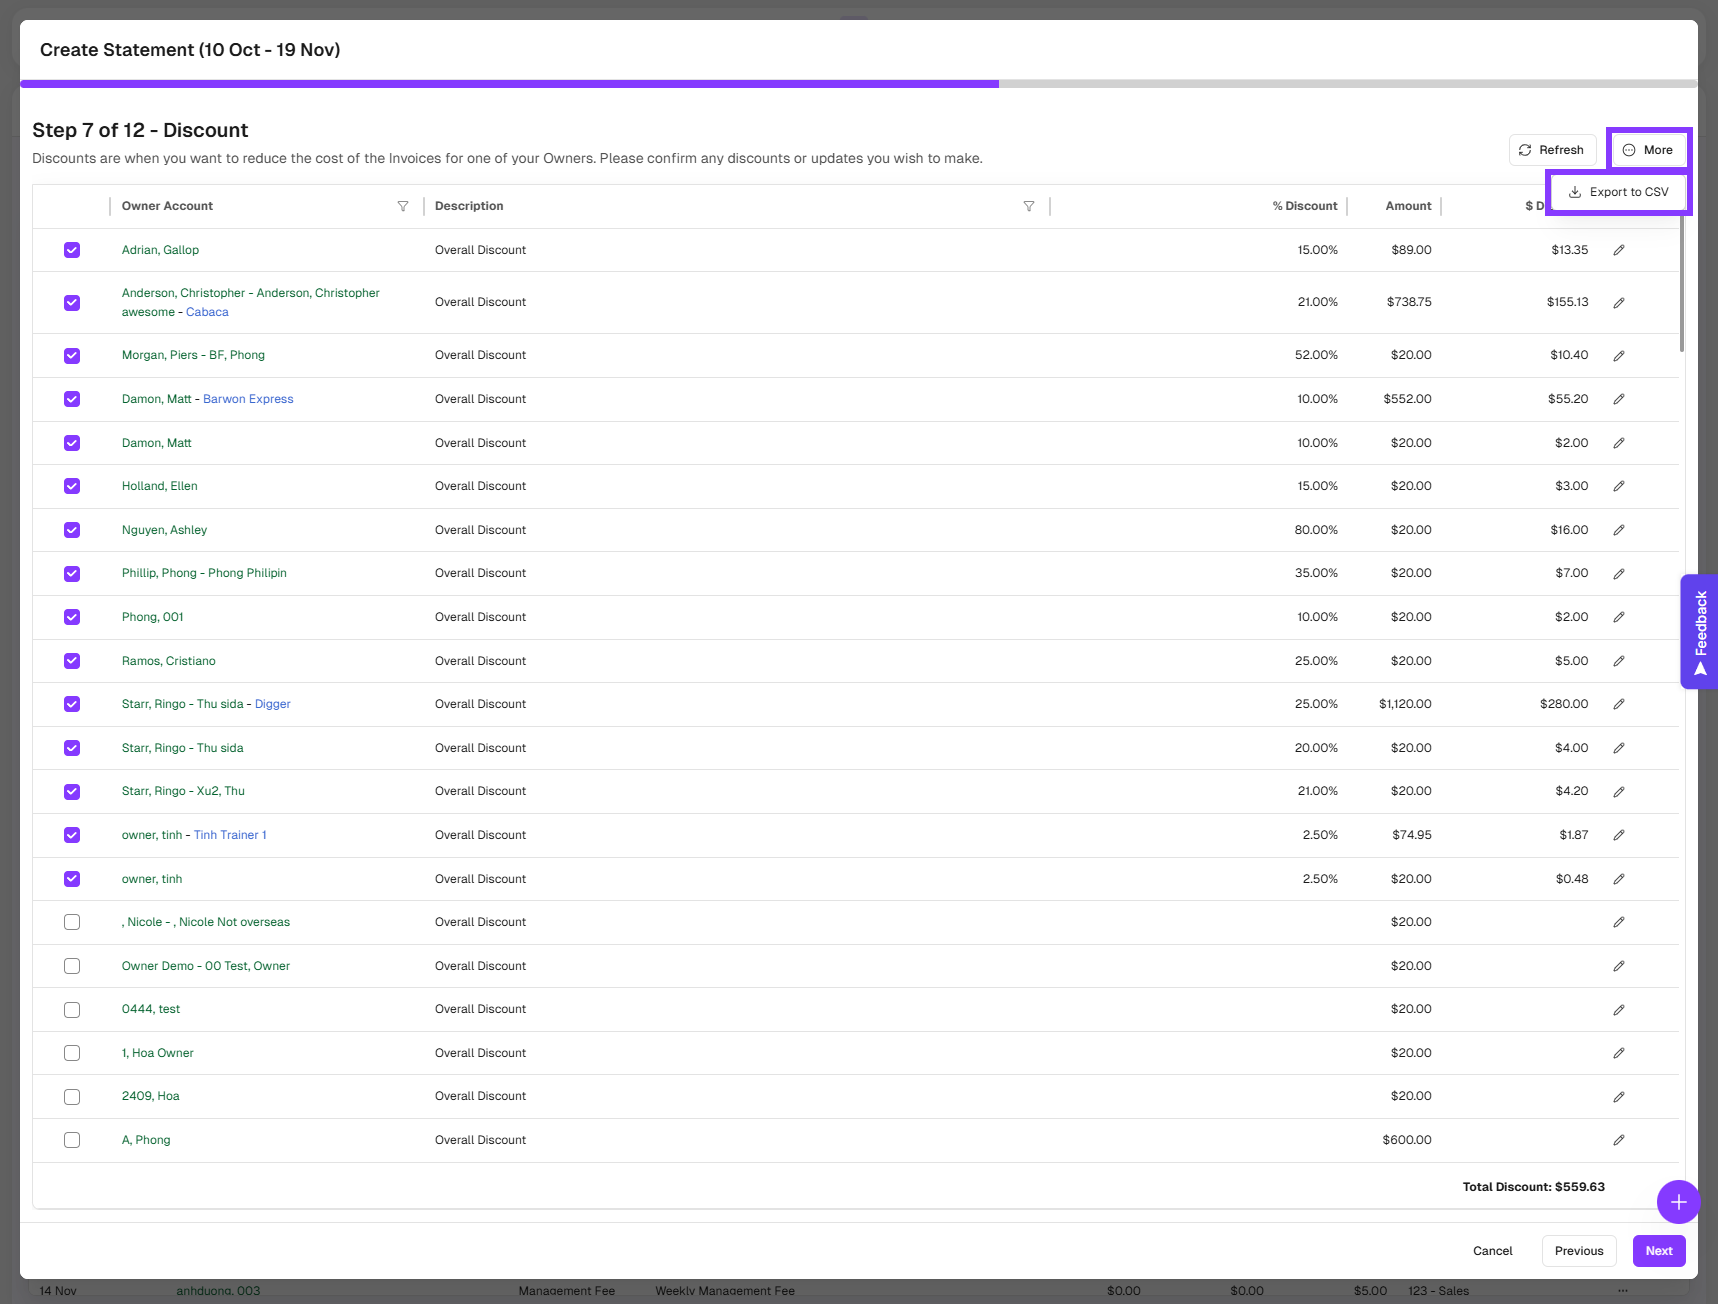1718x1304 pixels.
Task: Click the % Discount column header
Action: point(1304,206)
